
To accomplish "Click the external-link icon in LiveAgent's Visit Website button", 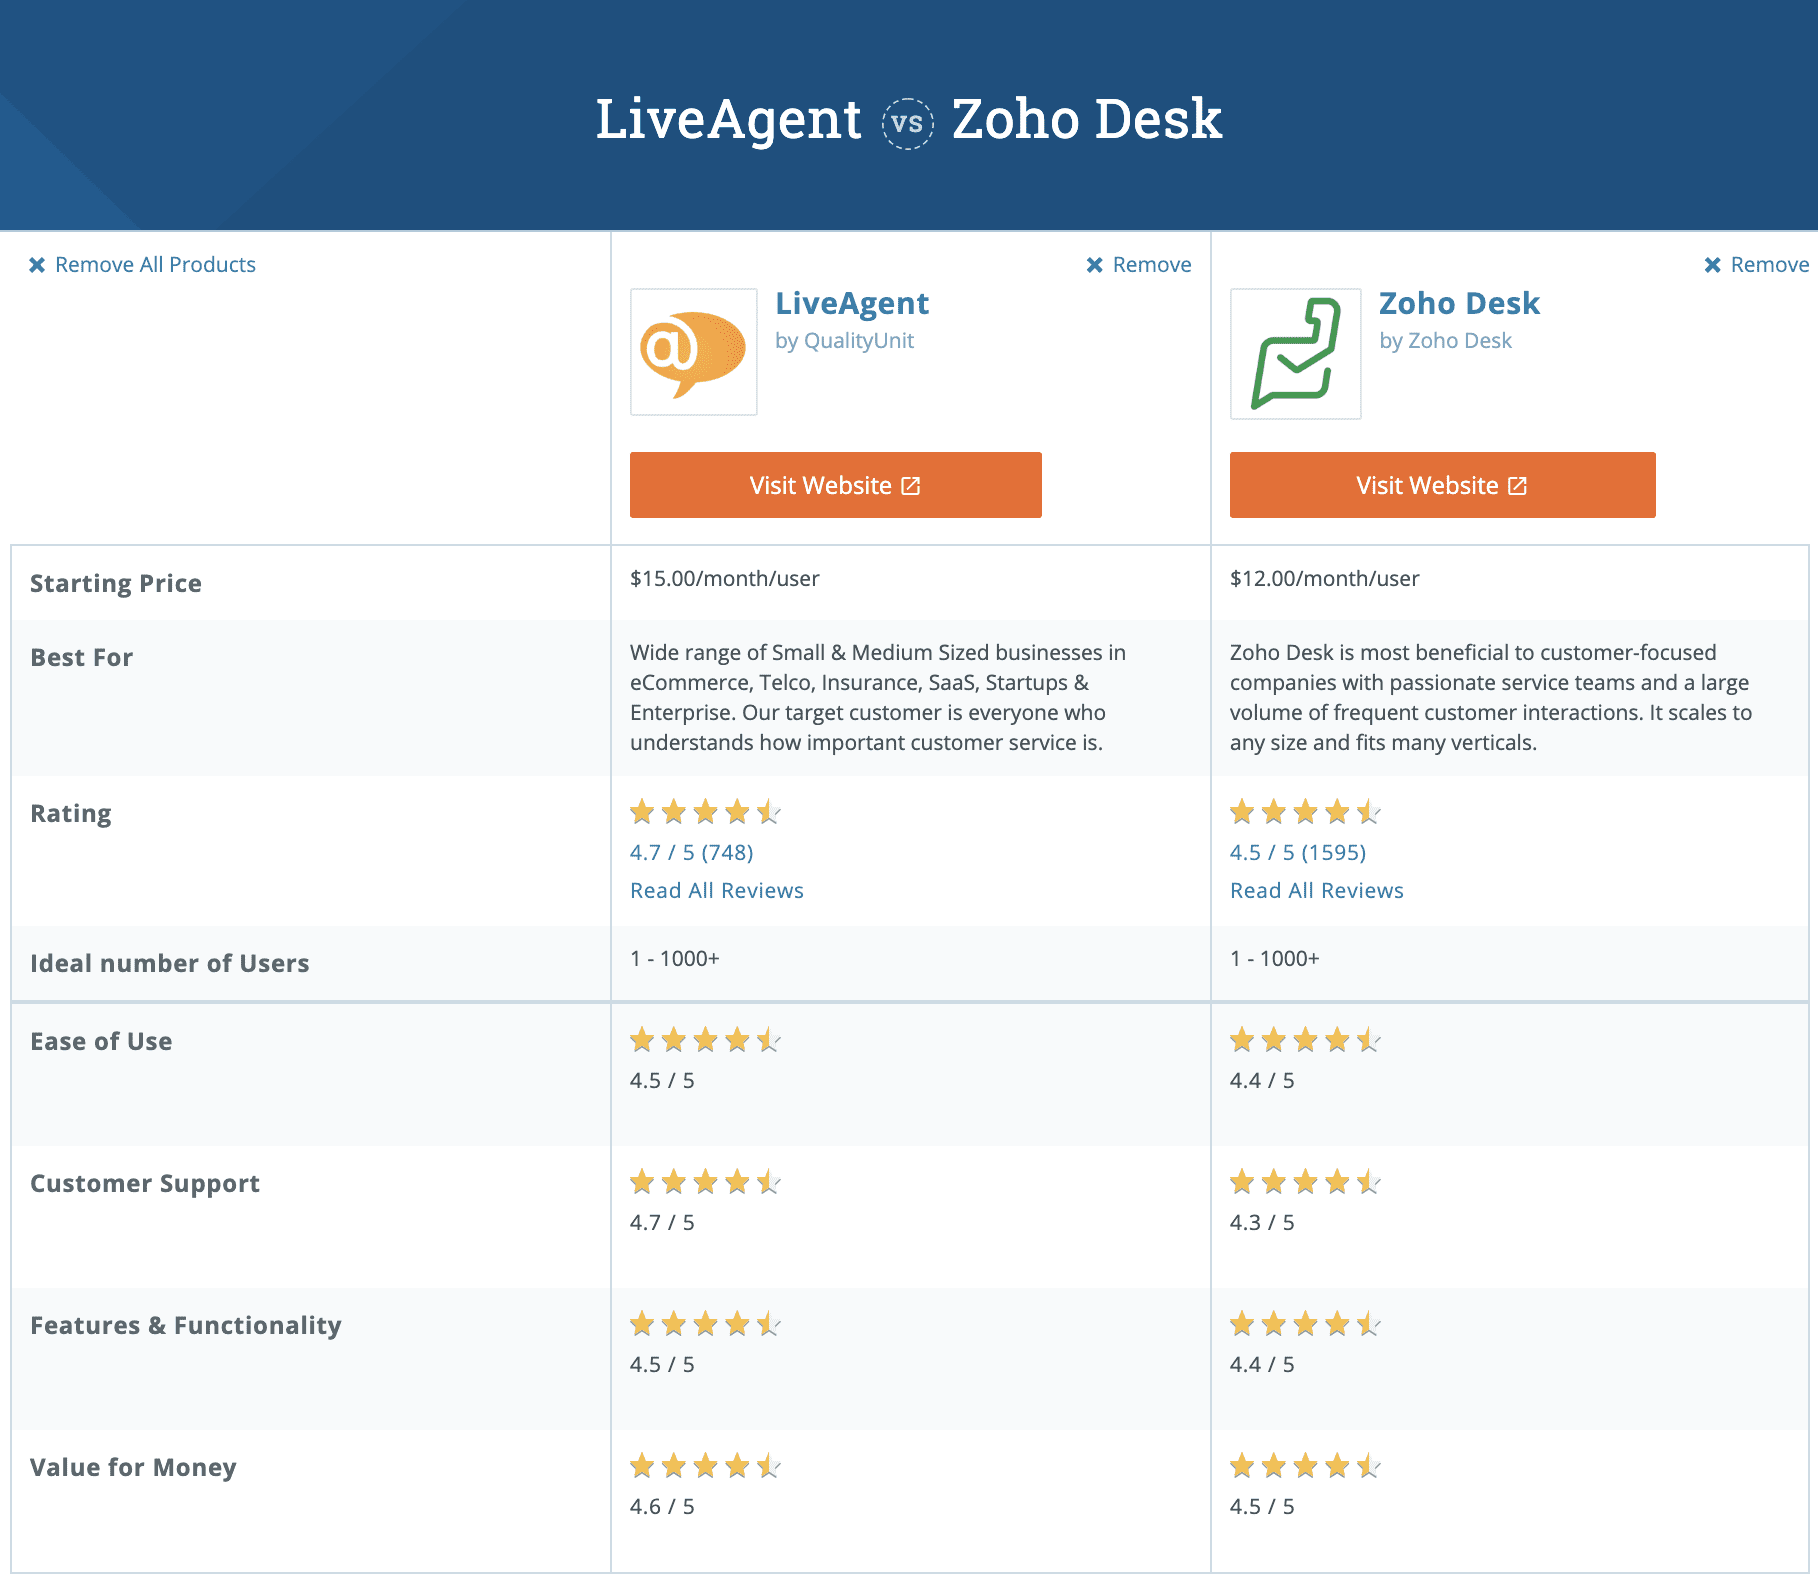I will [910, 485].
